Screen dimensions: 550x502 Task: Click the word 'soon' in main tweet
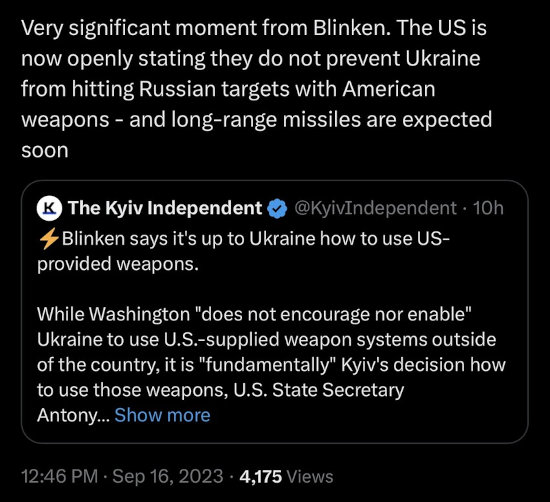tap(45, 150)
